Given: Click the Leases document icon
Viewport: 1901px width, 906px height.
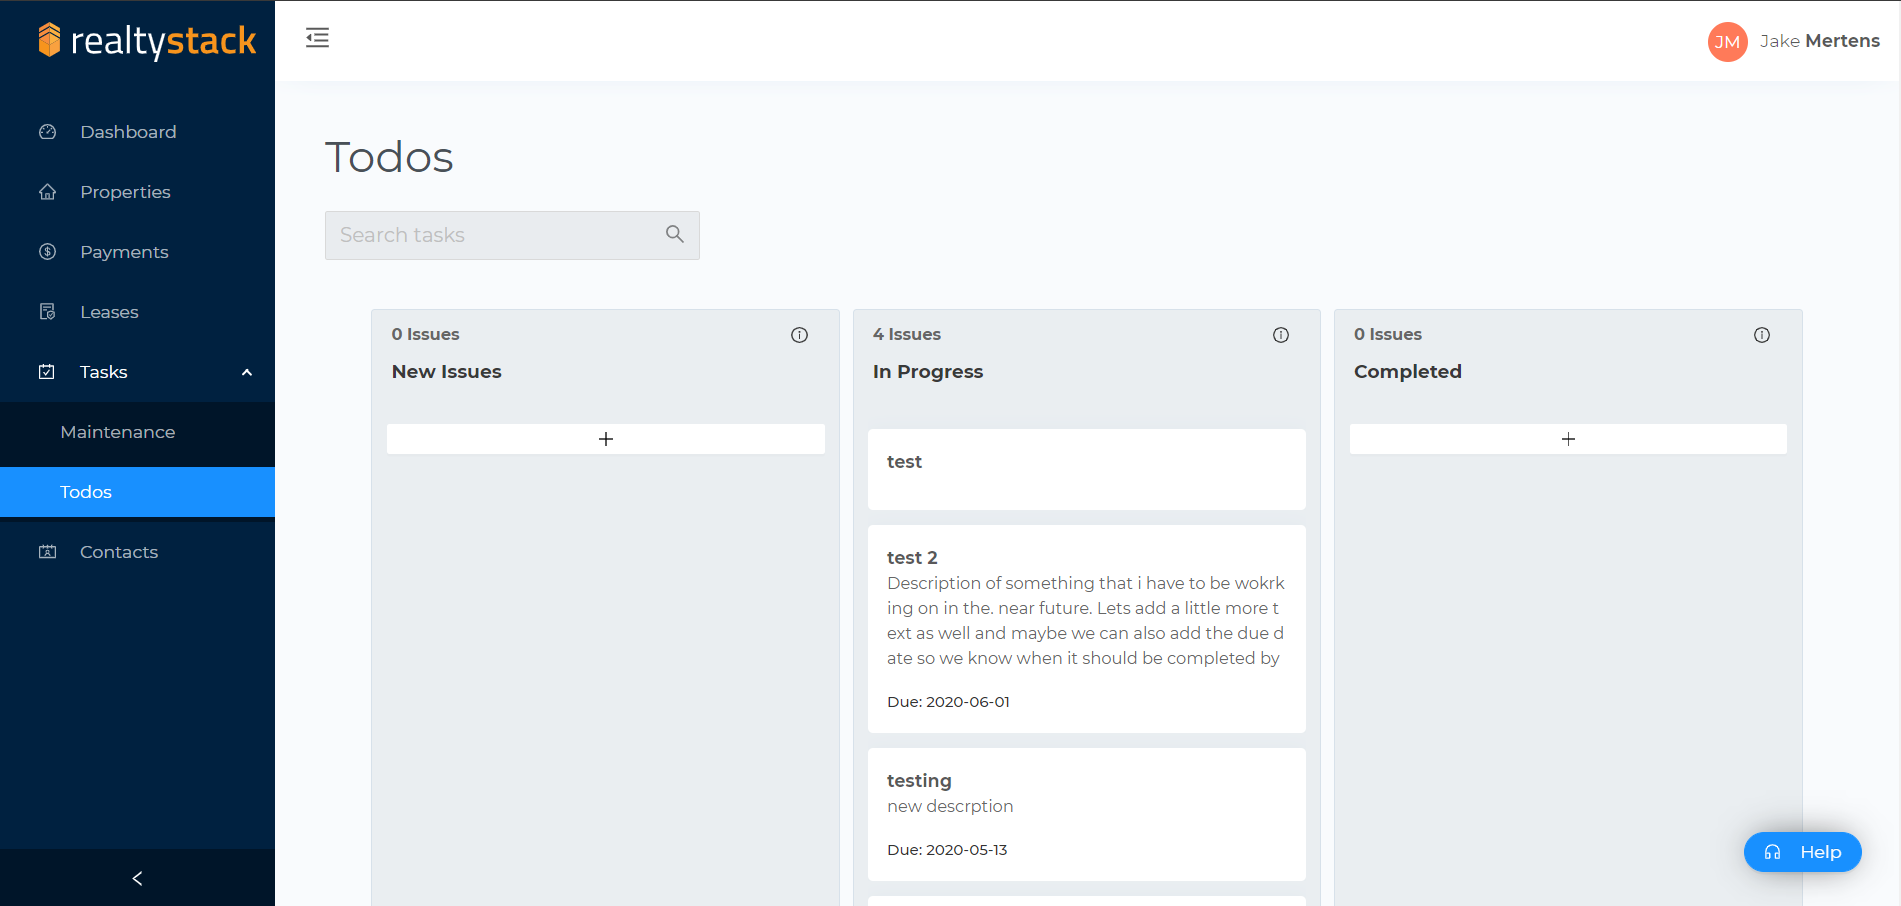Looking at the screenshot, I should [x=47, y=312].
